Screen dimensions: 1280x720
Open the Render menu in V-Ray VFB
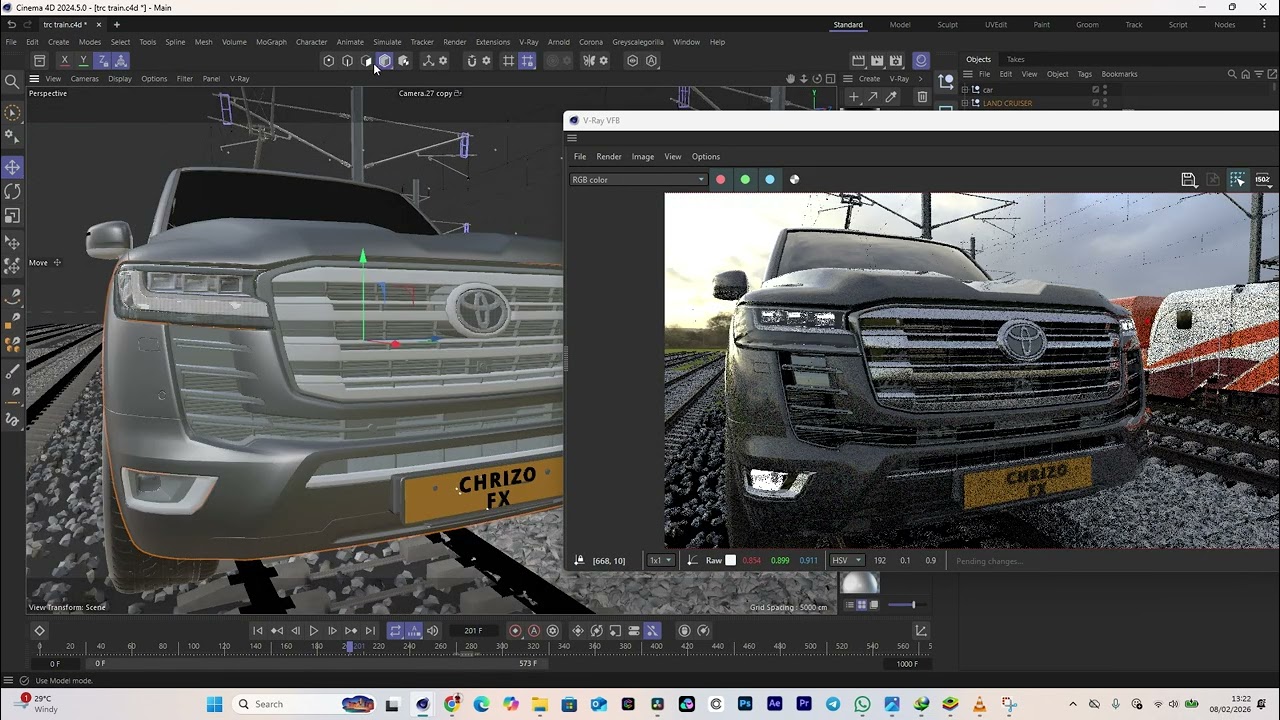tap(609, 157)
